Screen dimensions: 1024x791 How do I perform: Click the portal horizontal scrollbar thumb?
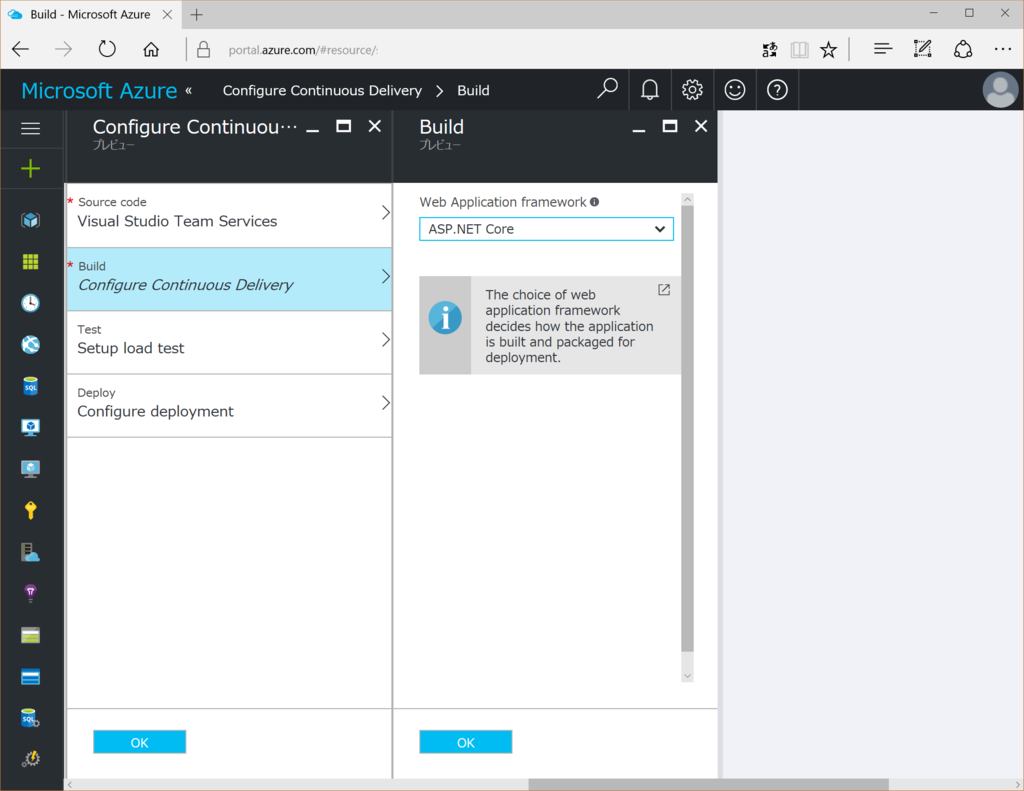[x=709, y=784]
